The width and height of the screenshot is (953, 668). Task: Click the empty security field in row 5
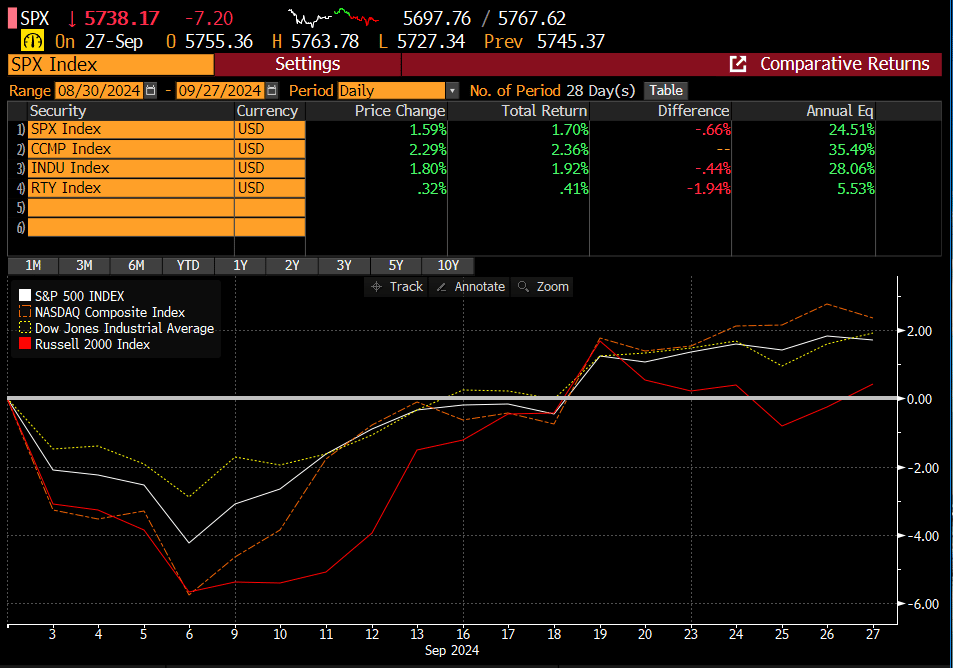click(x=131, y=208)
